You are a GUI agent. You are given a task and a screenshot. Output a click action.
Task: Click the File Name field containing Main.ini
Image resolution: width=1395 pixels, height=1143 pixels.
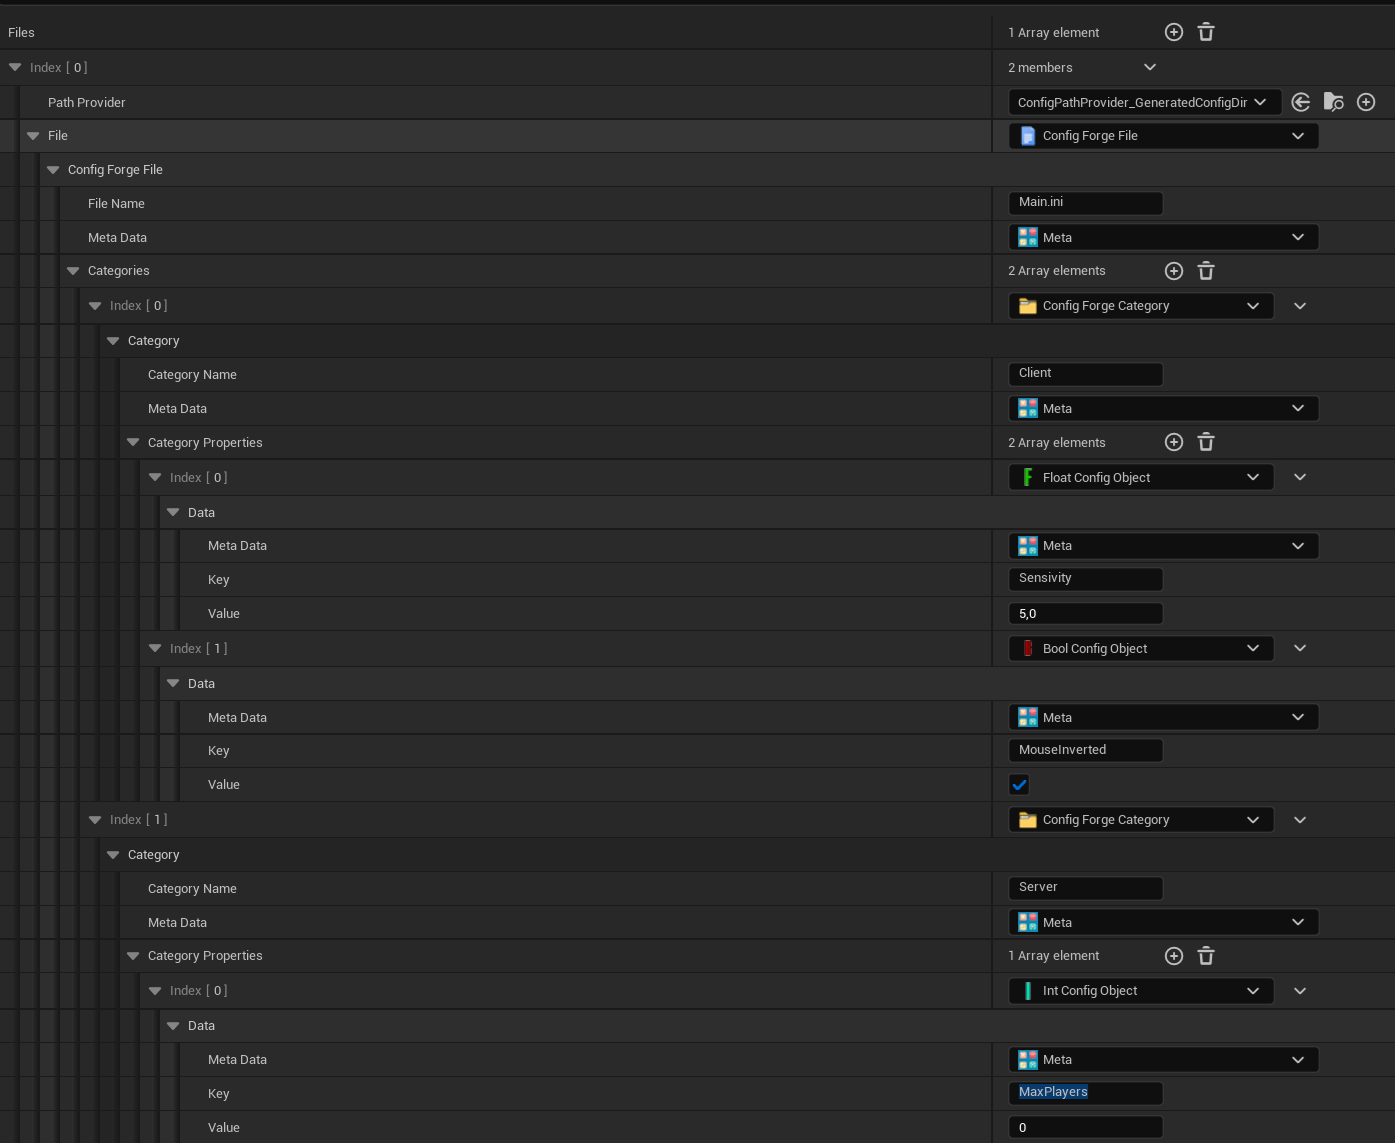coord(1085,203)
